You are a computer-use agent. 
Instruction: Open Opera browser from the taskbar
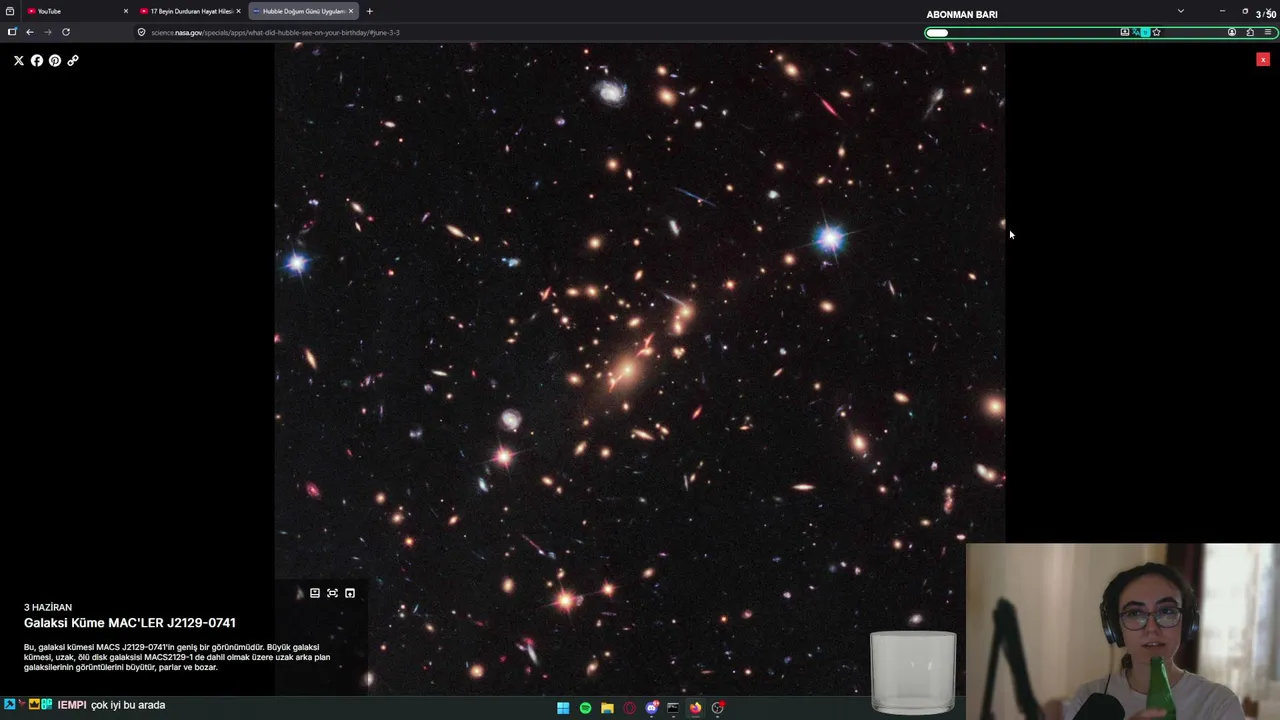(x=629, y=708)
